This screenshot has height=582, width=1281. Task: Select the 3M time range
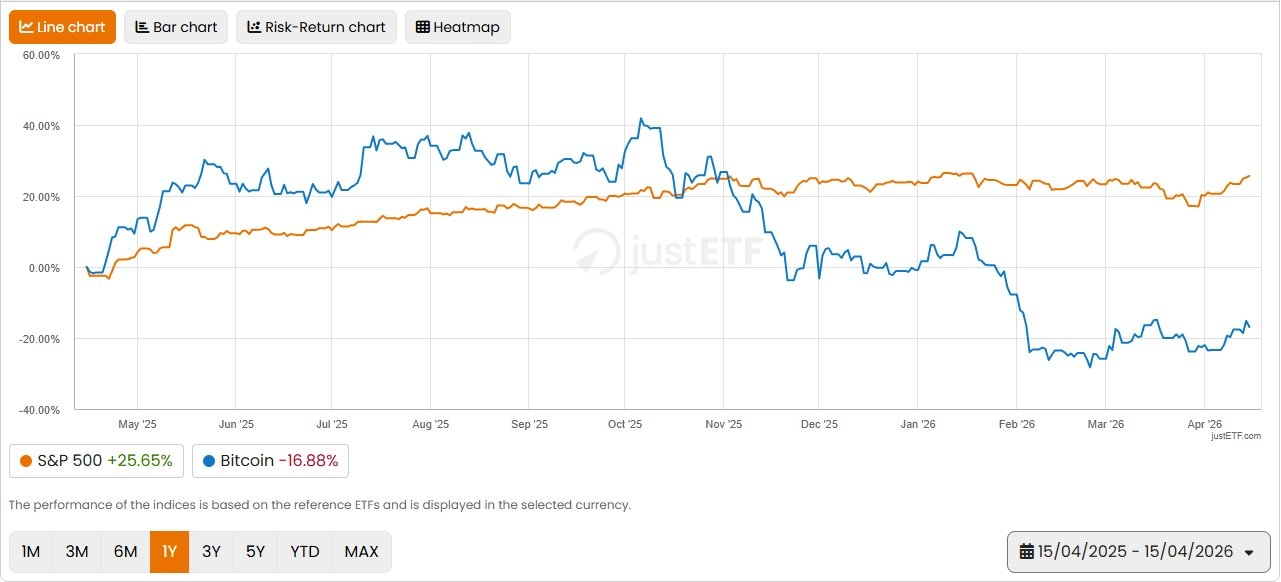point(77,552)
